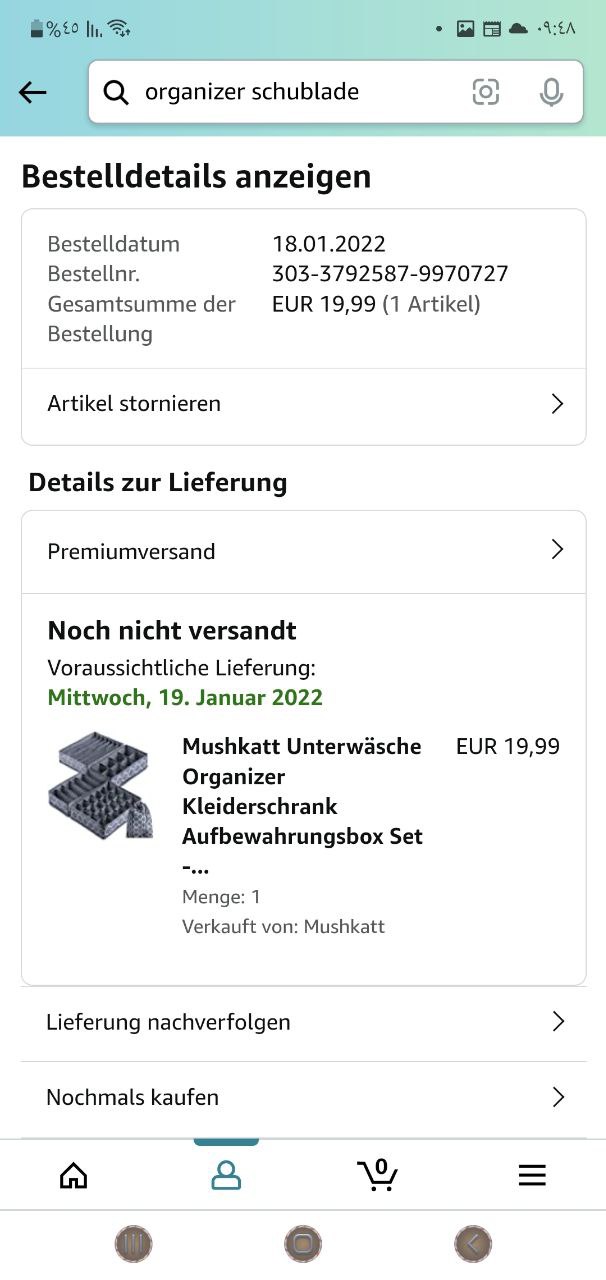Viewport: 606px width, 1280px height.
Task: Tap the back arrow icon
Action: (33, 93)
